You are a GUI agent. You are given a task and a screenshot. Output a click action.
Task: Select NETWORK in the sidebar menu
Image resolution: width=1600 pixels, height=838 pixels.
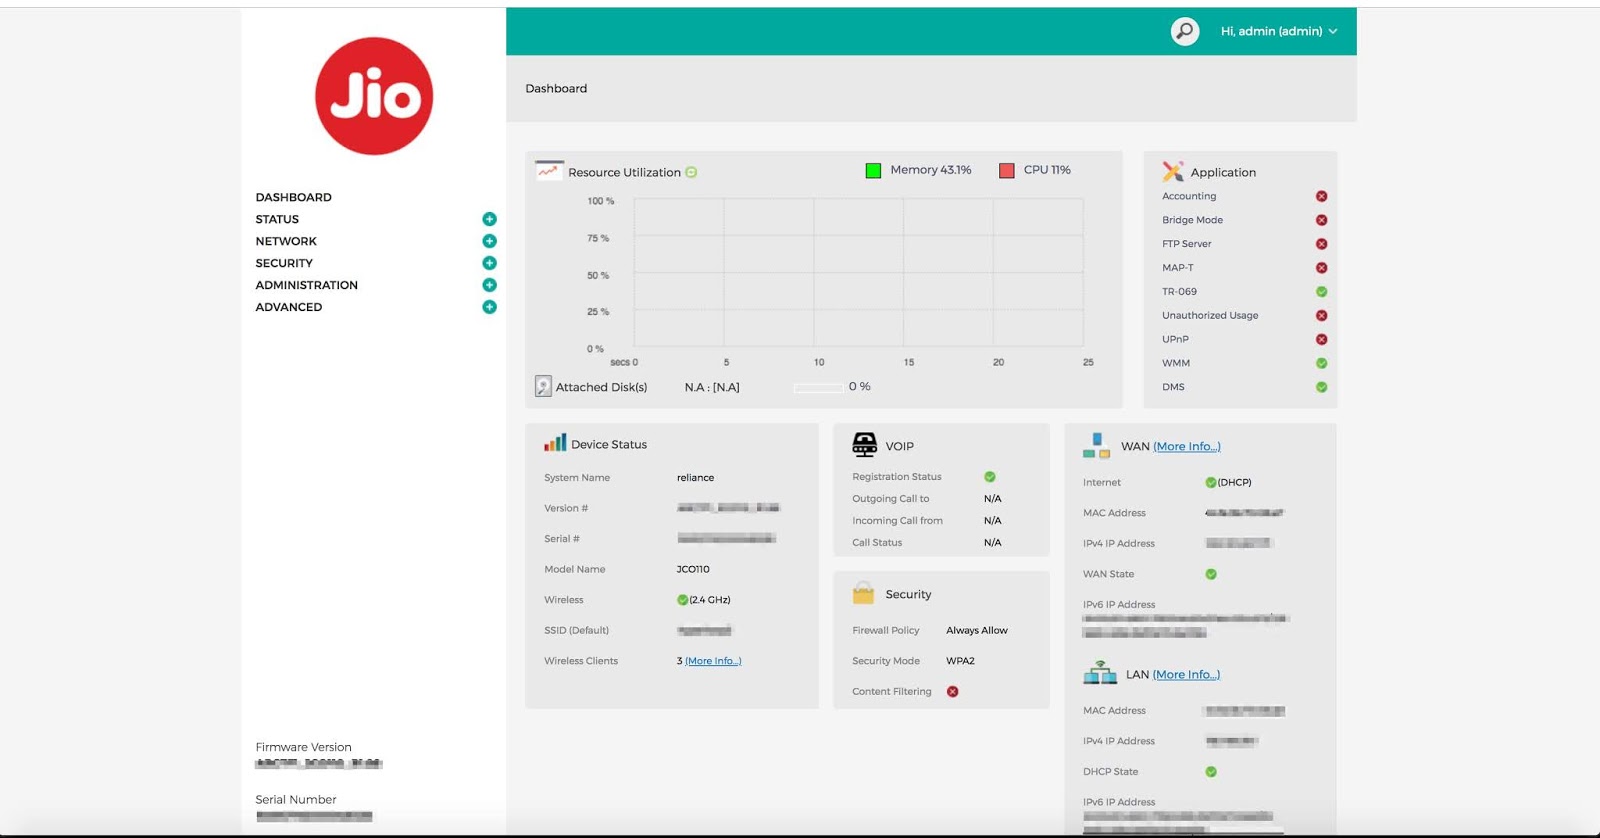point(286,241)
